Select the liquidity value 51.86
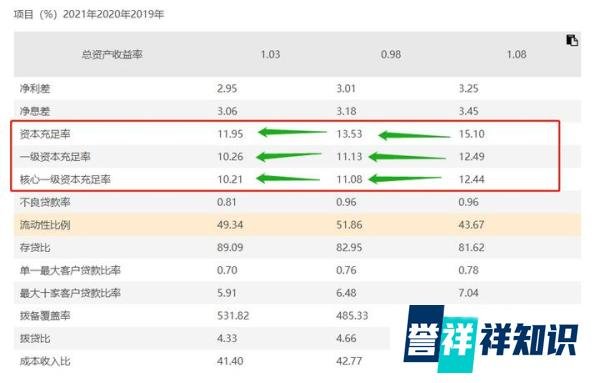600x383 pixels. point(349,225)
